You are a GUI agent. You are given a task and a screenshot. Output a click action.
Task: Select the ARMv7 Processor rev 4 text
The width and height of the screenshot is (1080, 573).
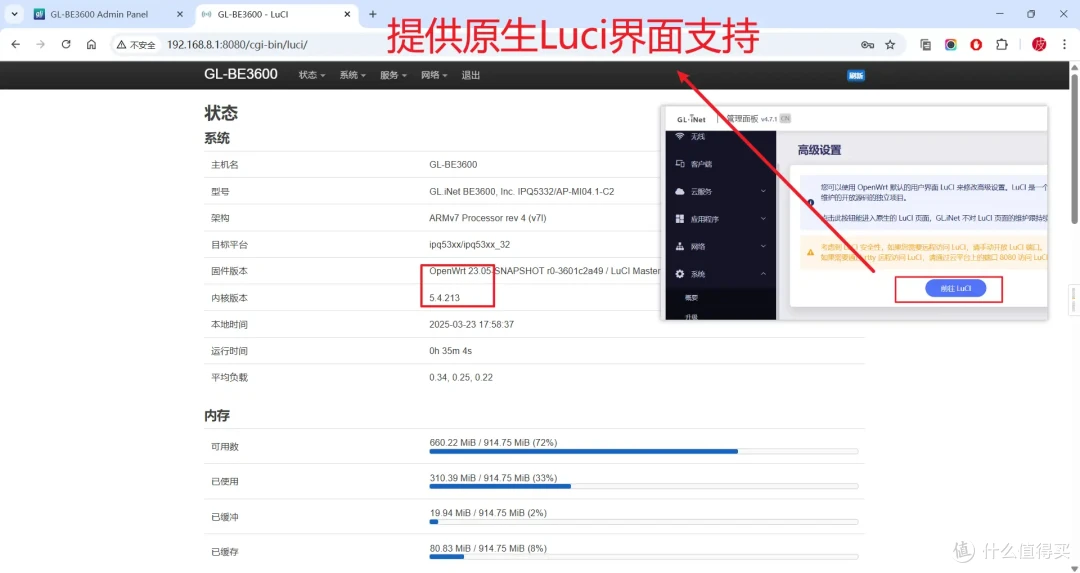(x=488, y=218)
